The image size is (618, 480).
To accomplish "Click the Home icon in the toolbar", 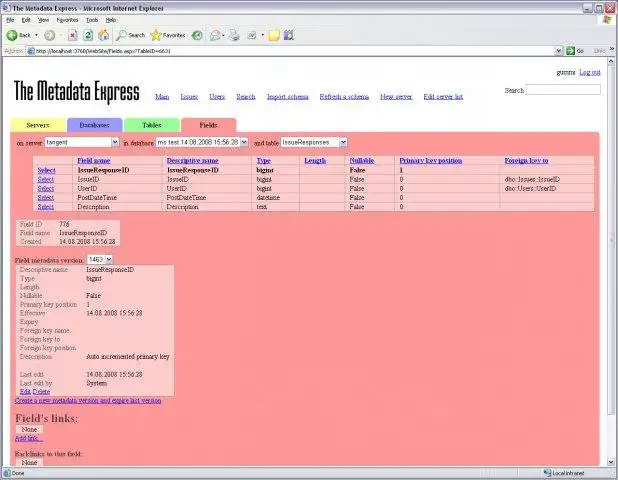I will (103, 35).
